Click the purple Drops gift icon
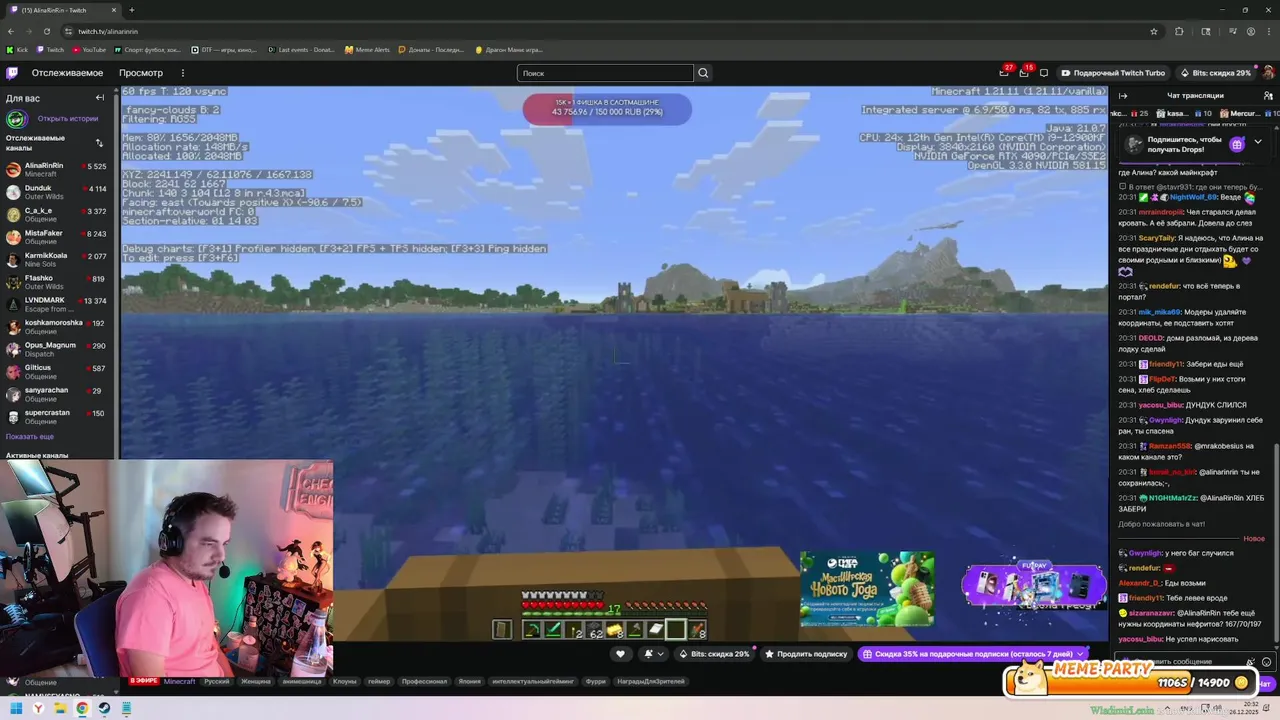The width and height of the screenshot is (1280, 720). pyautogui.click(x=1237, y=144)
